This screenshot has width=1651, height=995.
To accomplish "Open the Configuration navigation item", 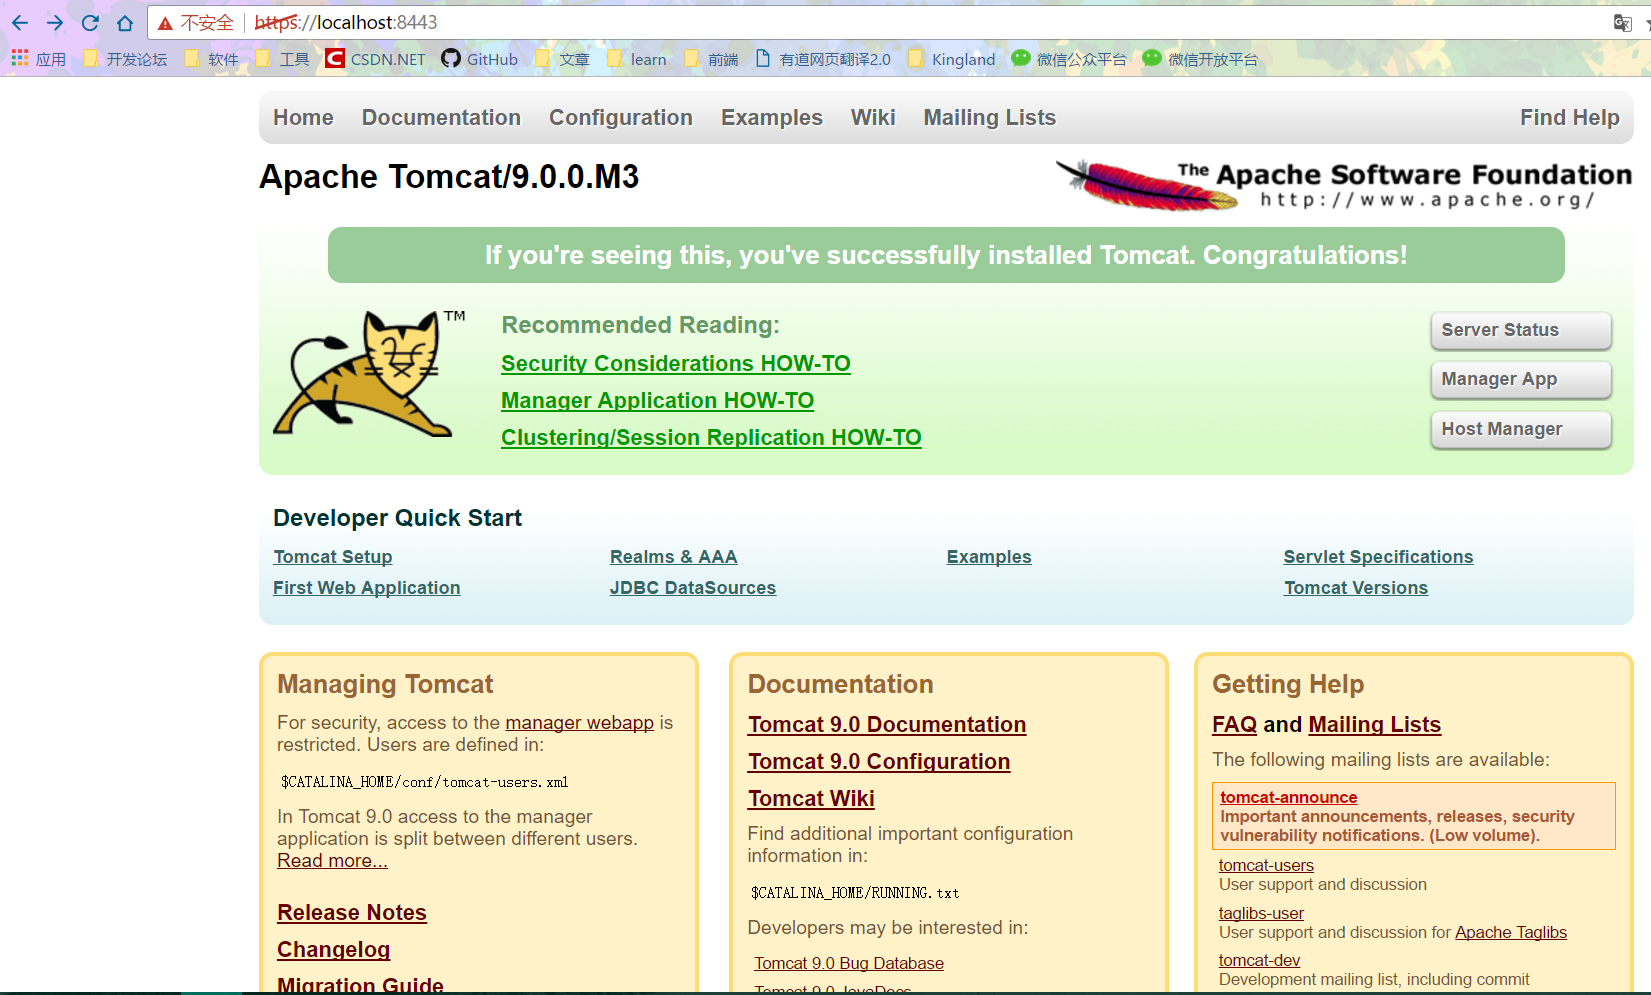I will [621, 117].
